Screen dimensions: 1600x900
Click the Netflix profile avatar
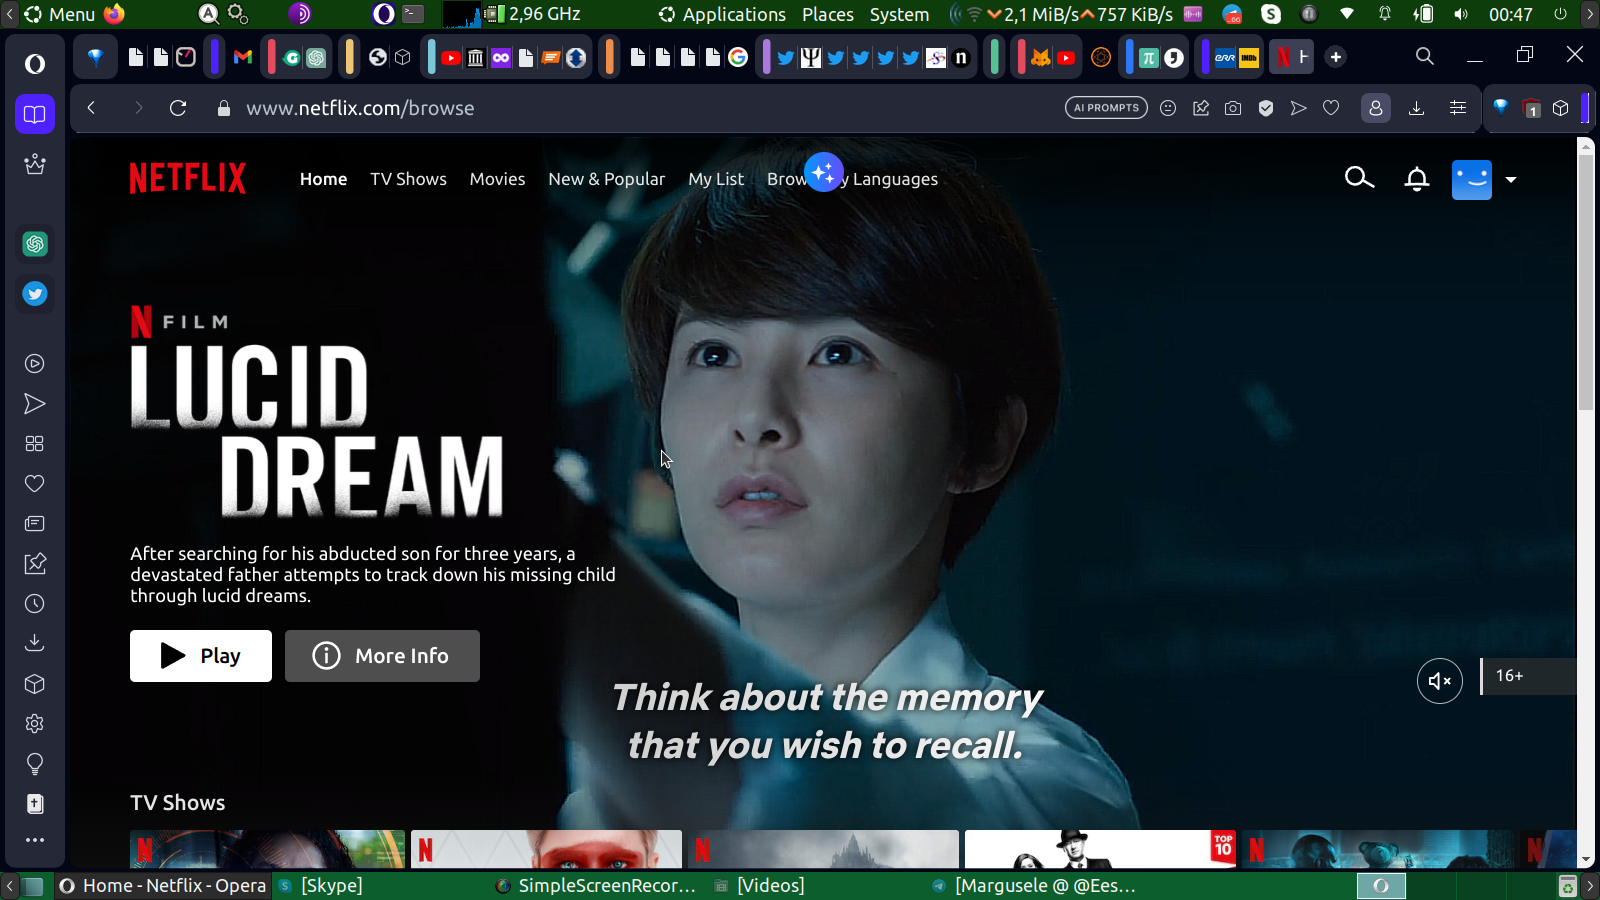(x=1471, y=180)
